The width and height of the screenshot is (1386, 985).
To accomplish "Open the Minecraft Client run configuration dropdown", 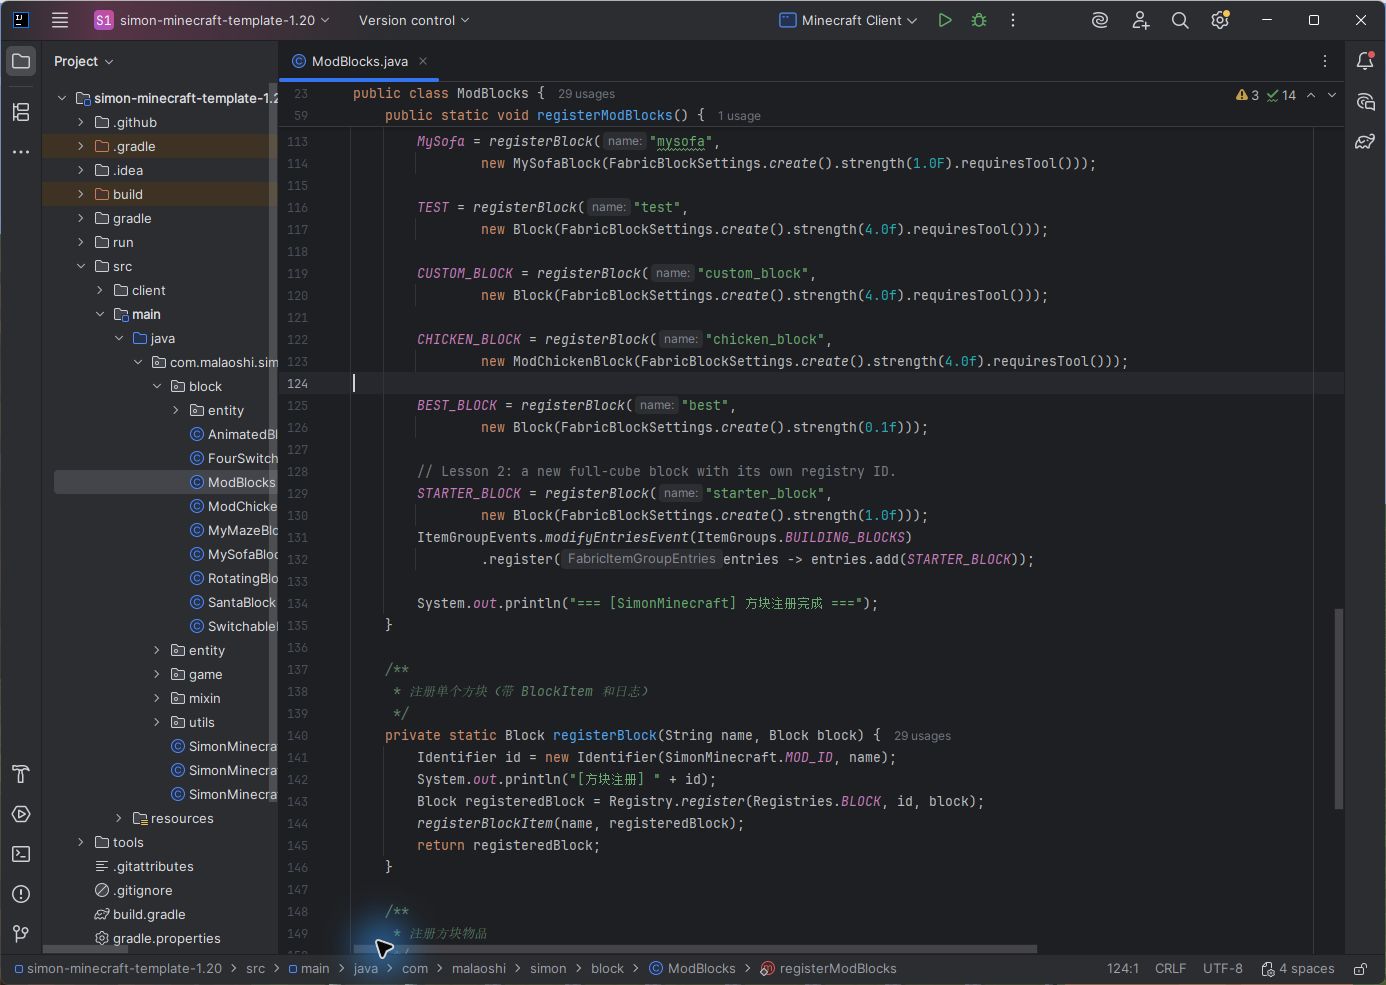I will pyautogui.click(x=848, y=20).
